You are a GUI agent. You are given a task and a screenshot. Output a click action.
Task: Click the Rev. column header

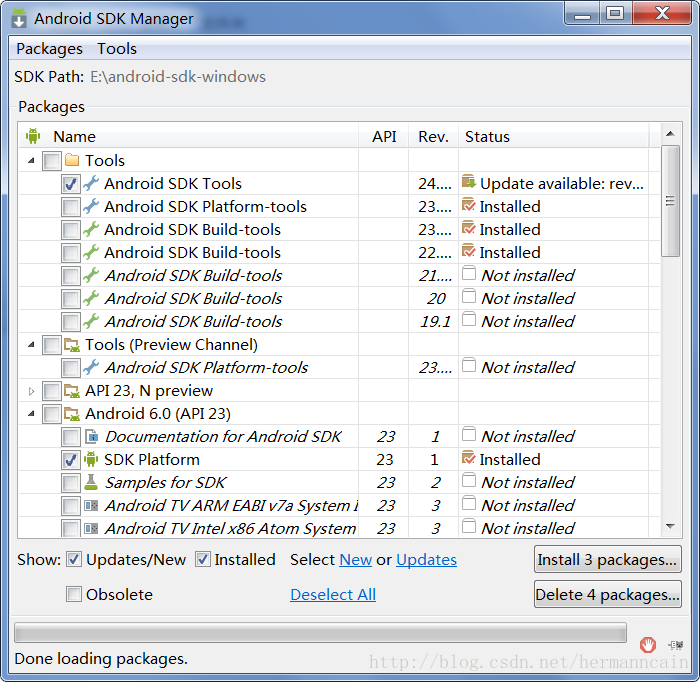click(433, 136)
